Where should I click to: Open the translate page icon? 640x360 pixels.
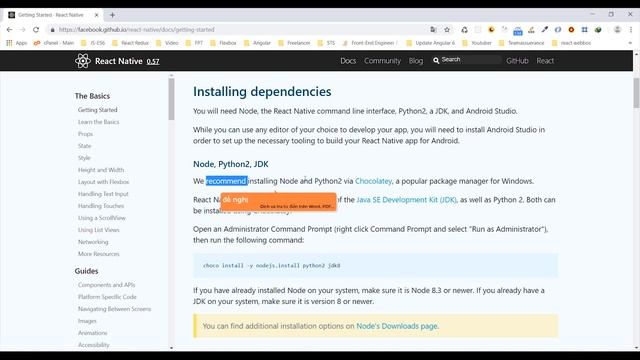click(x=433, y=30)
